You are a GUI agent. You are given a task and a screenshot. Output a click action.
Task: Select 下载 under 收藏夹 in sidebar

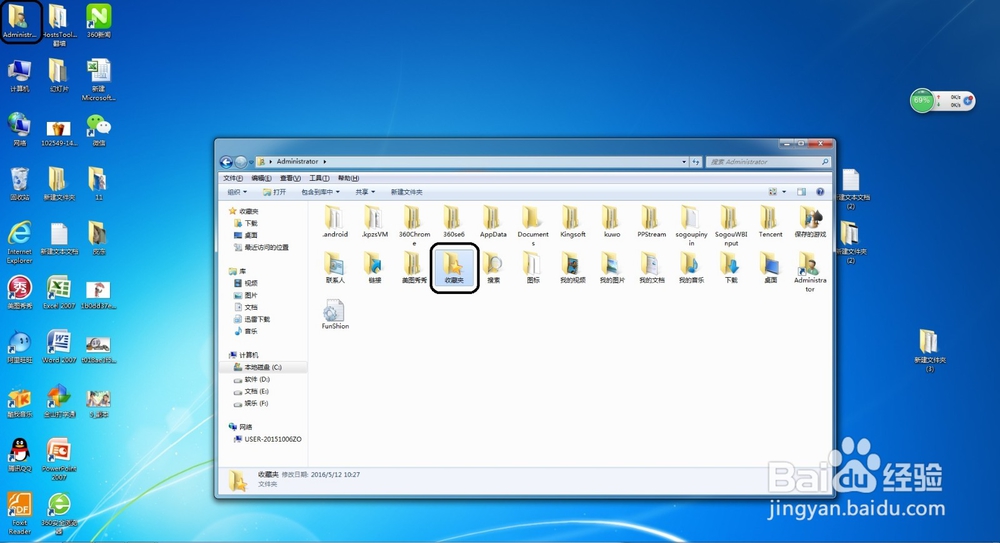246,223
